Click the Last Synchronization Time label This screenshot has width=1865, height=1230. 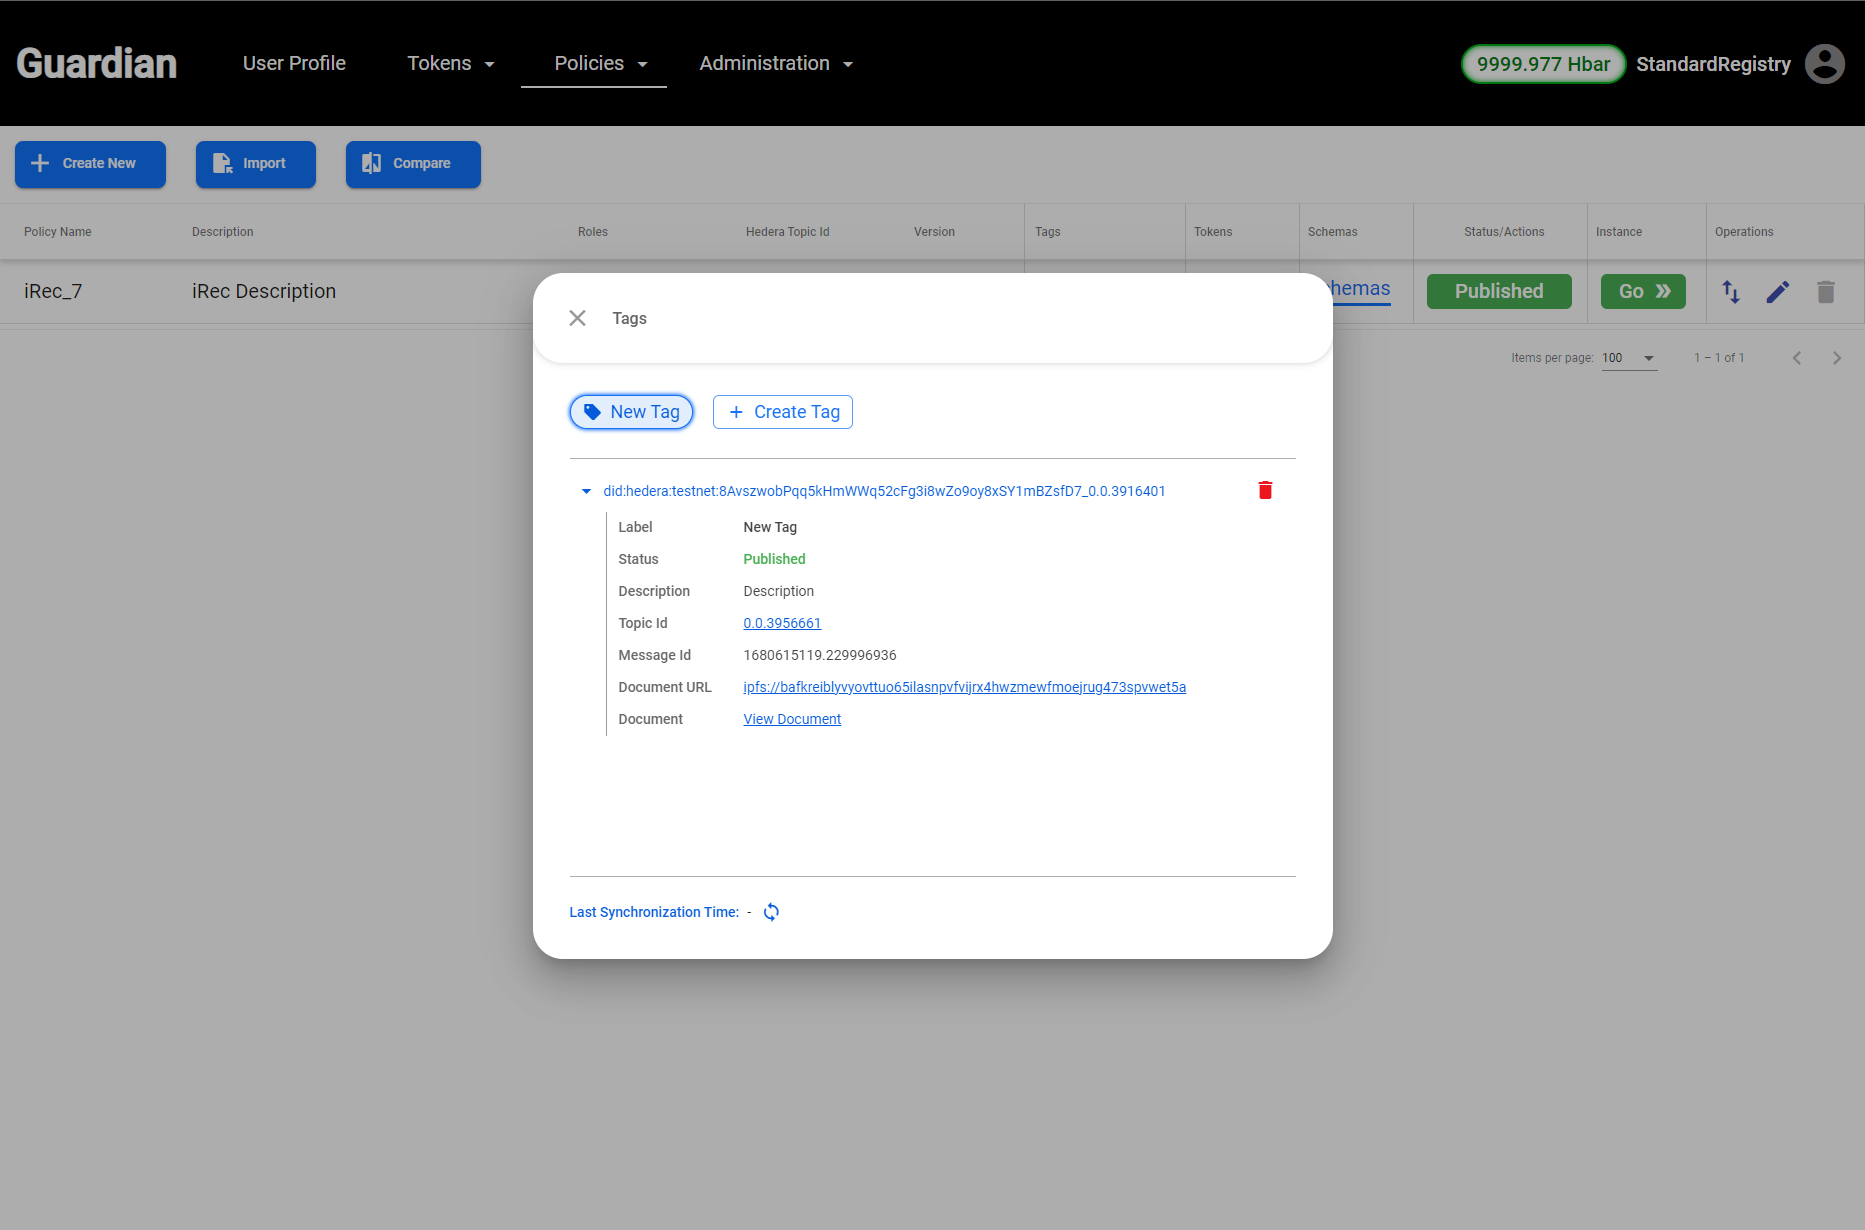(x=654, y=912)
